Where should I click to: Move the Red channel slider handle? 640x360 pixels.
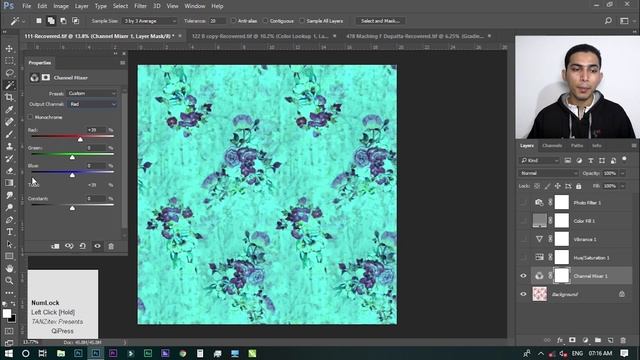(80, 139)
